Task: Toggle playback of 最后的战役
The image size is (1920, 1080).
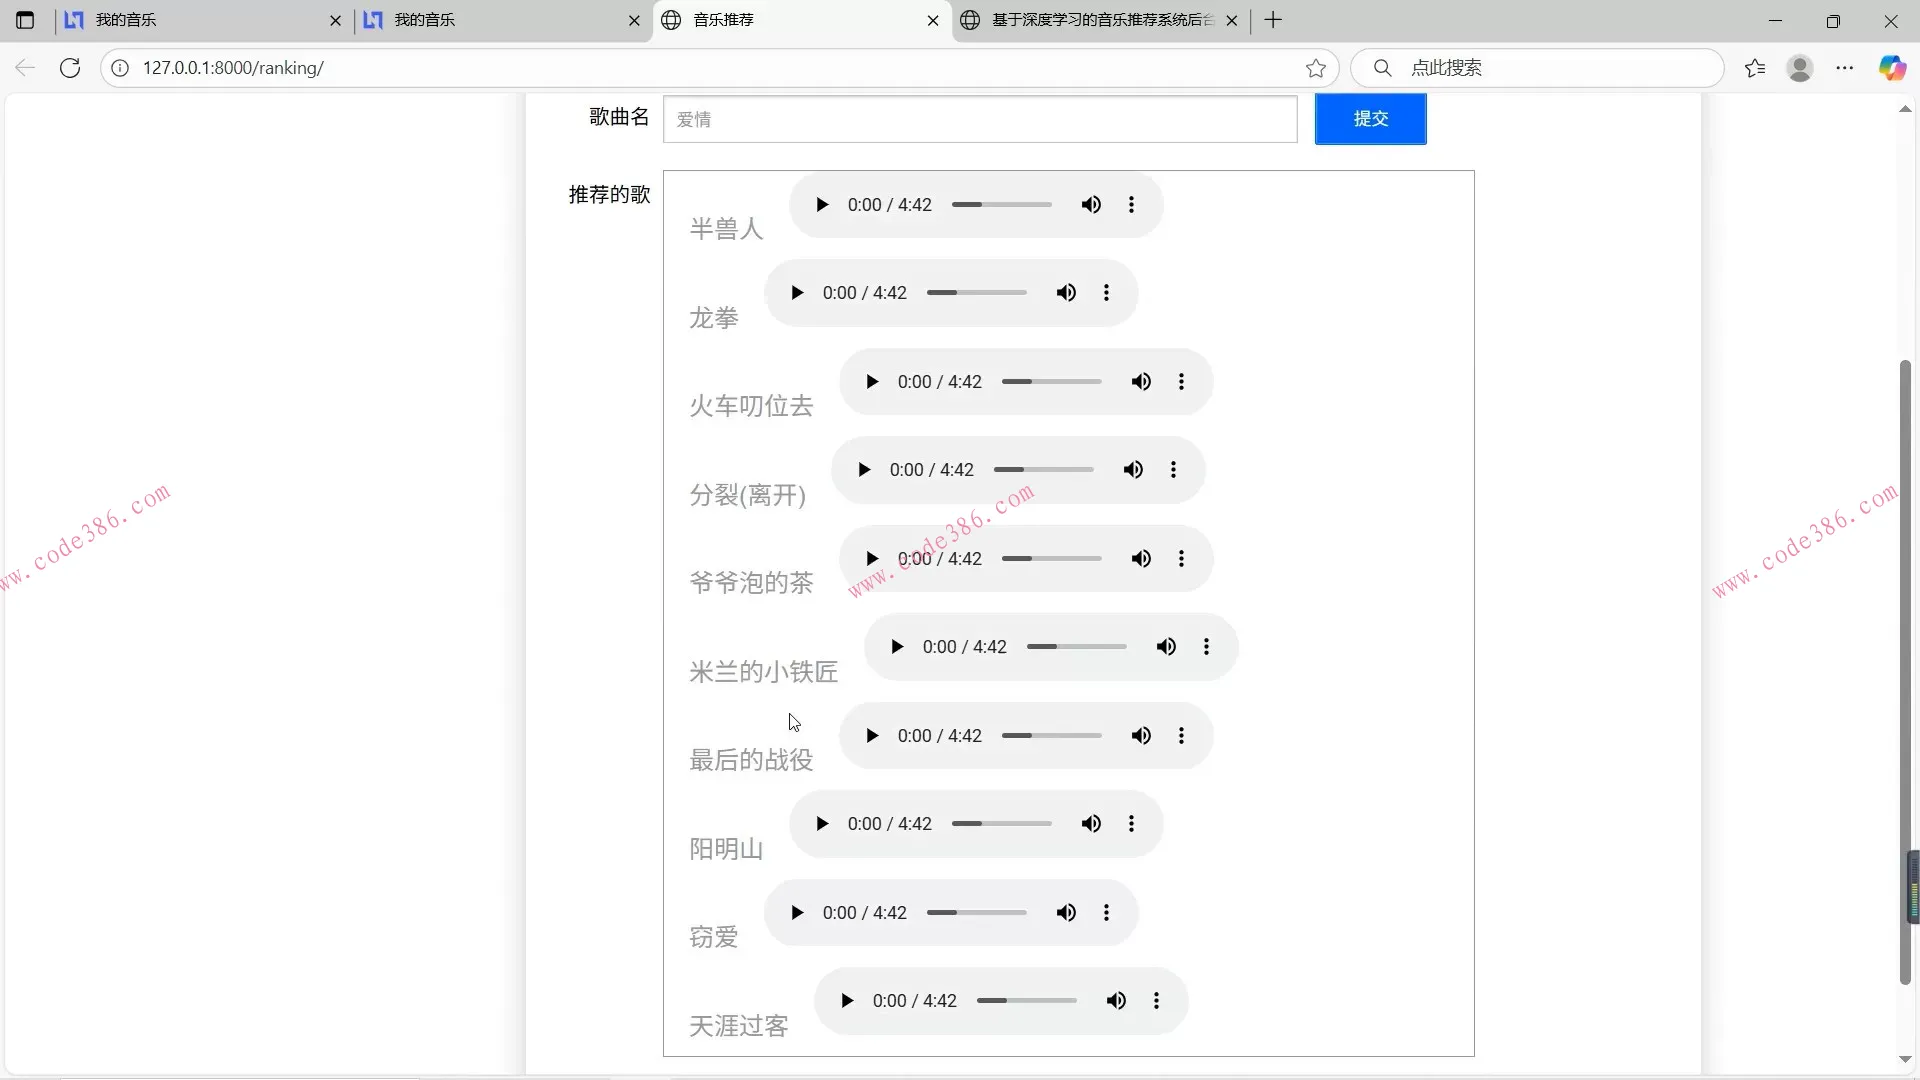Action: pyautogui.click(x=871, y=735)
